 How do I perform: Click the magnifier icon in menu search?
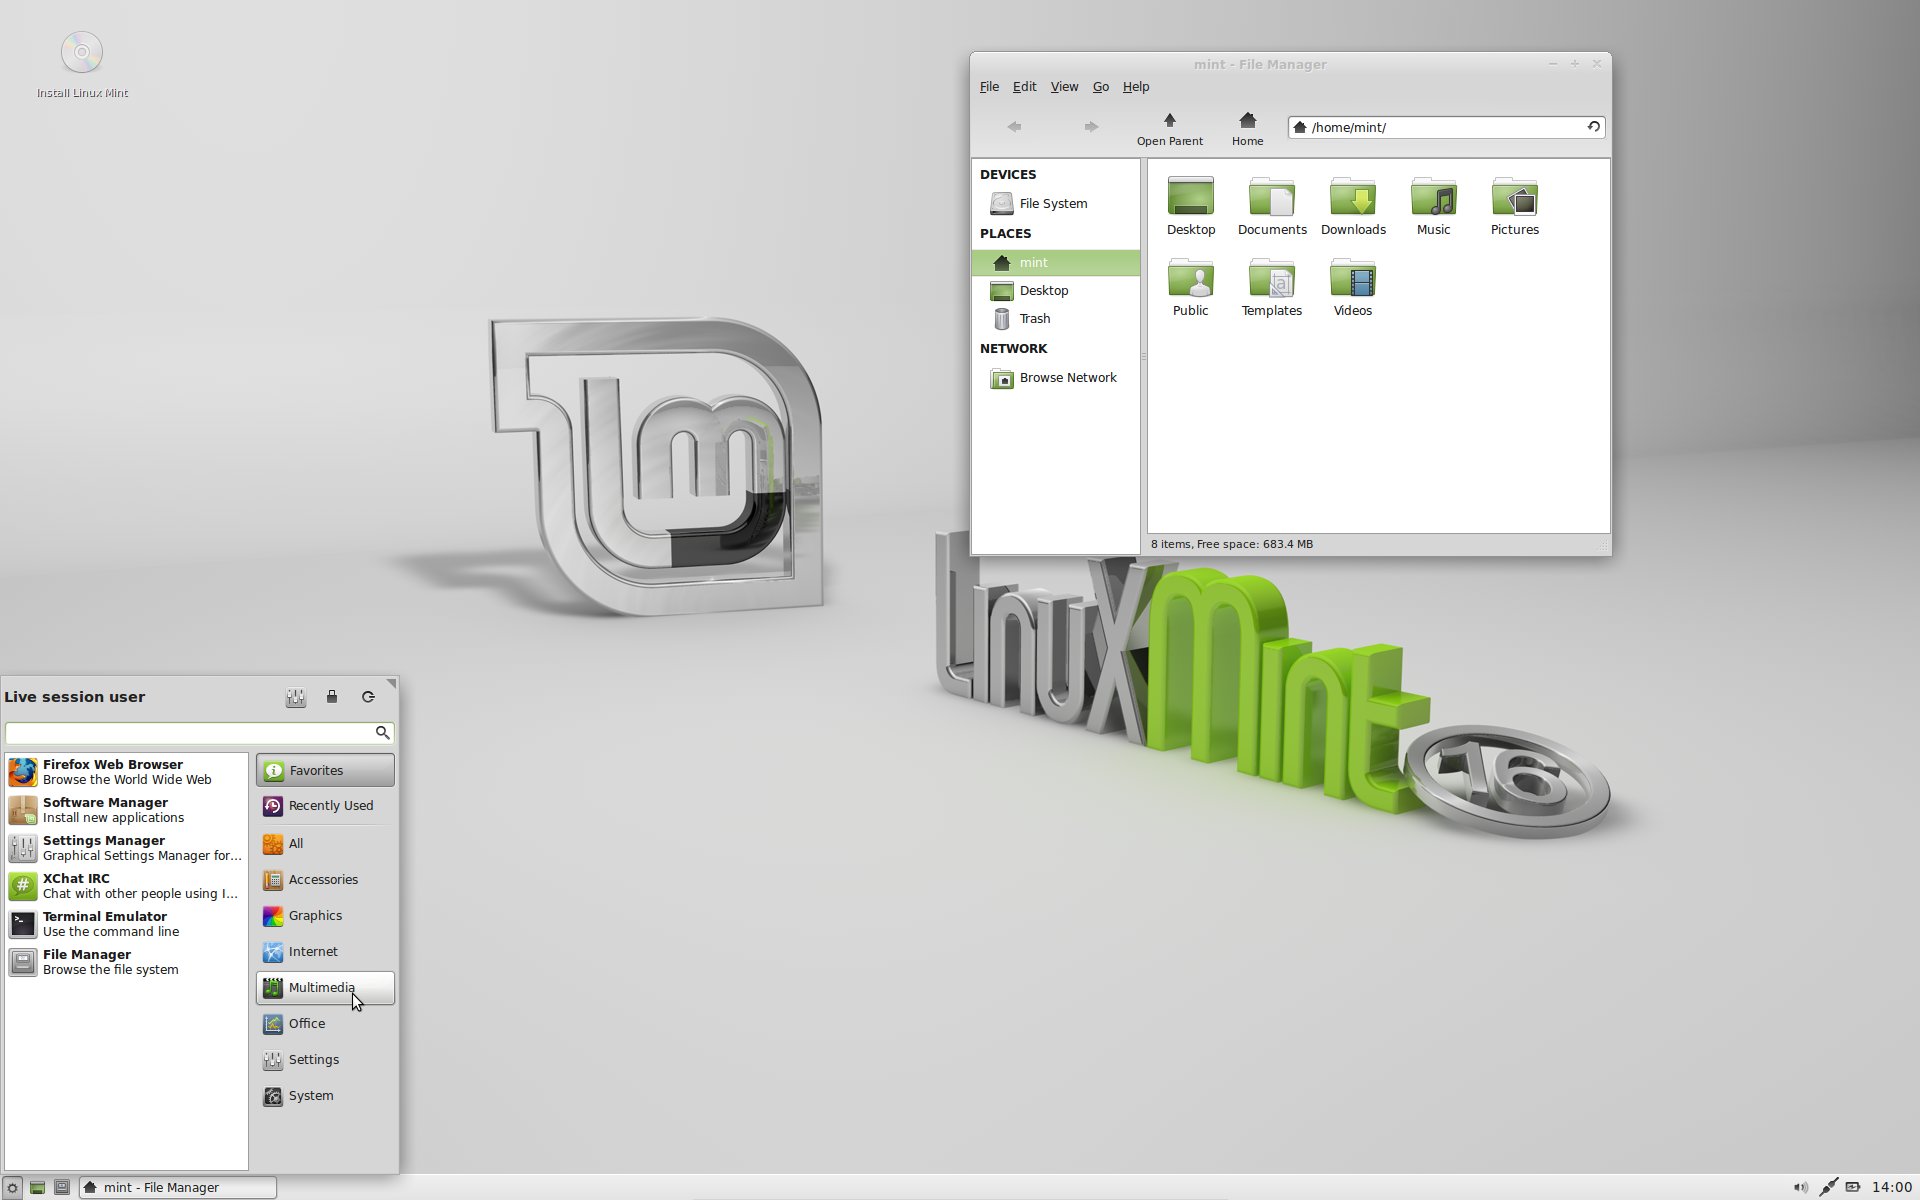[x=382, y=733]
